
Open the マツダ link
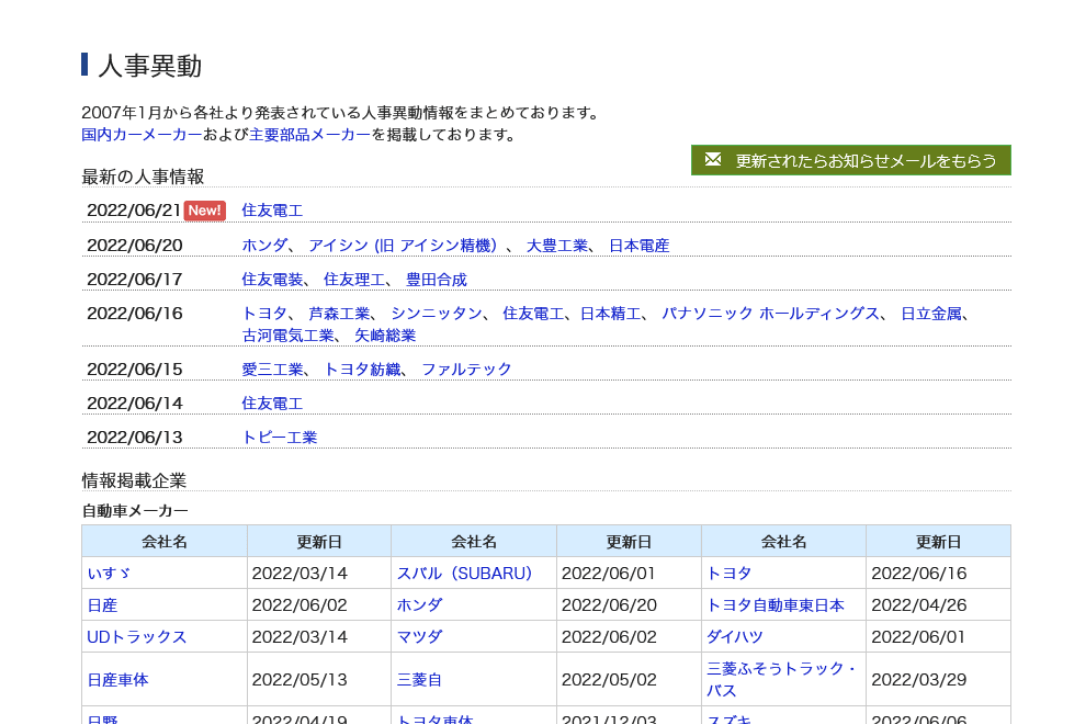click(x=419, y=637)
